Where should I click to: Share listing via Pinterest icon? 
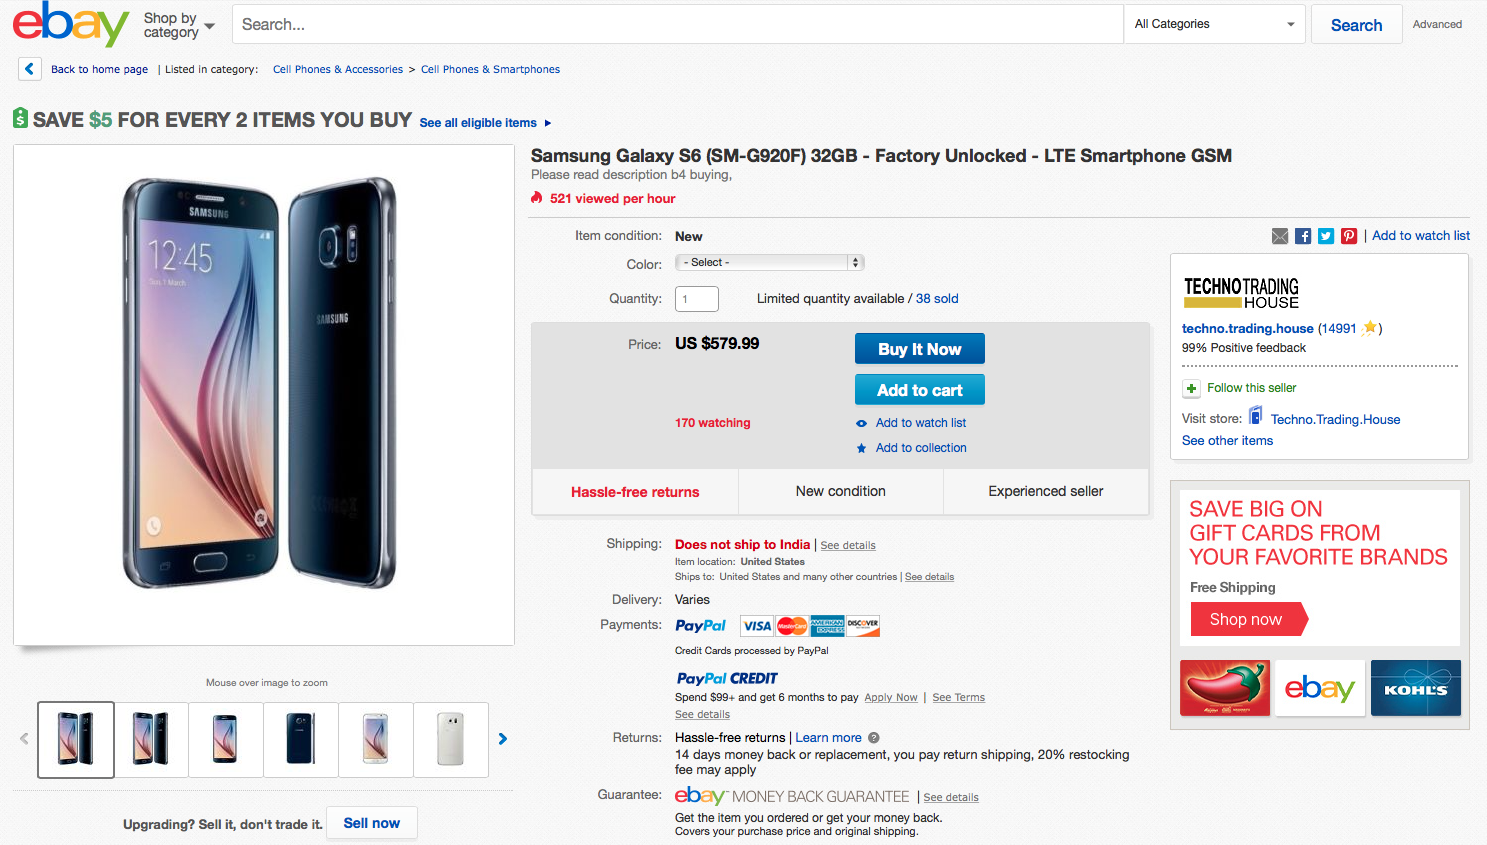click(x=1349, y=236)
